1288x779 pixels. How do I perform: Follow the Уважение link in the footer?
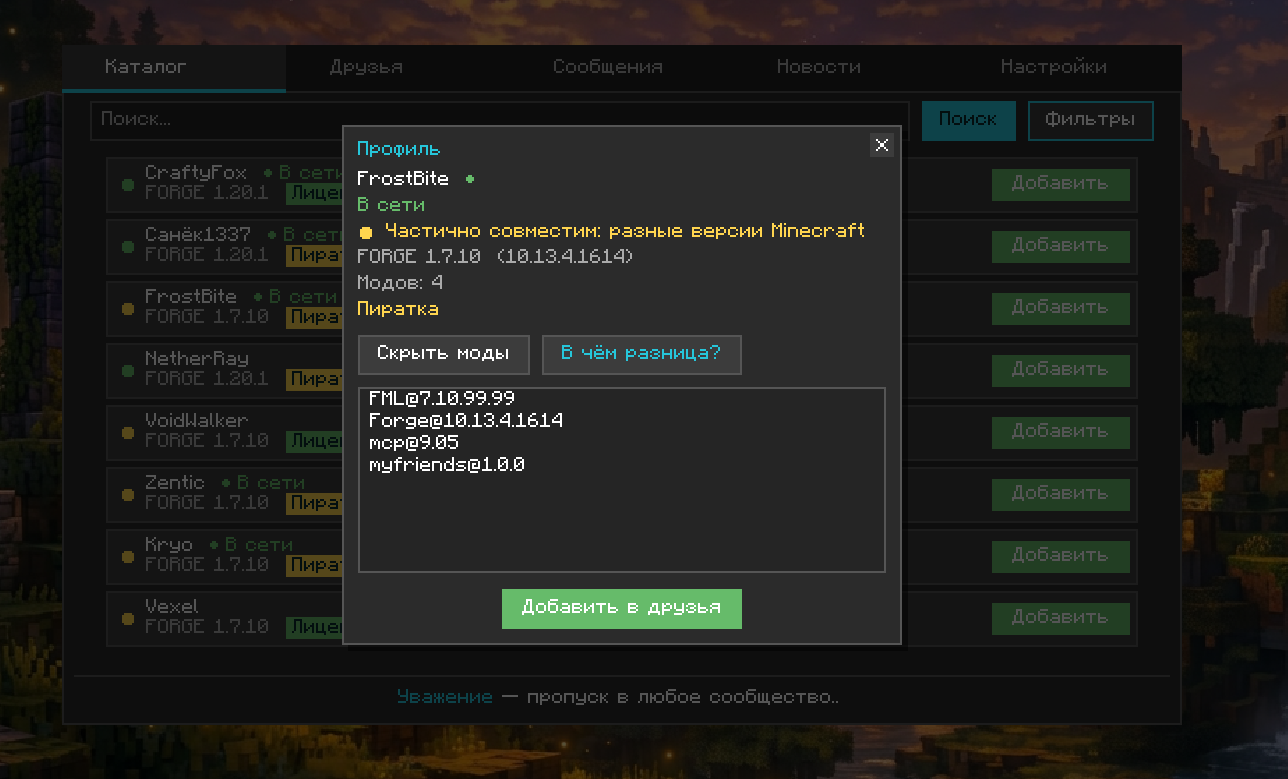[x=445, y=697]
